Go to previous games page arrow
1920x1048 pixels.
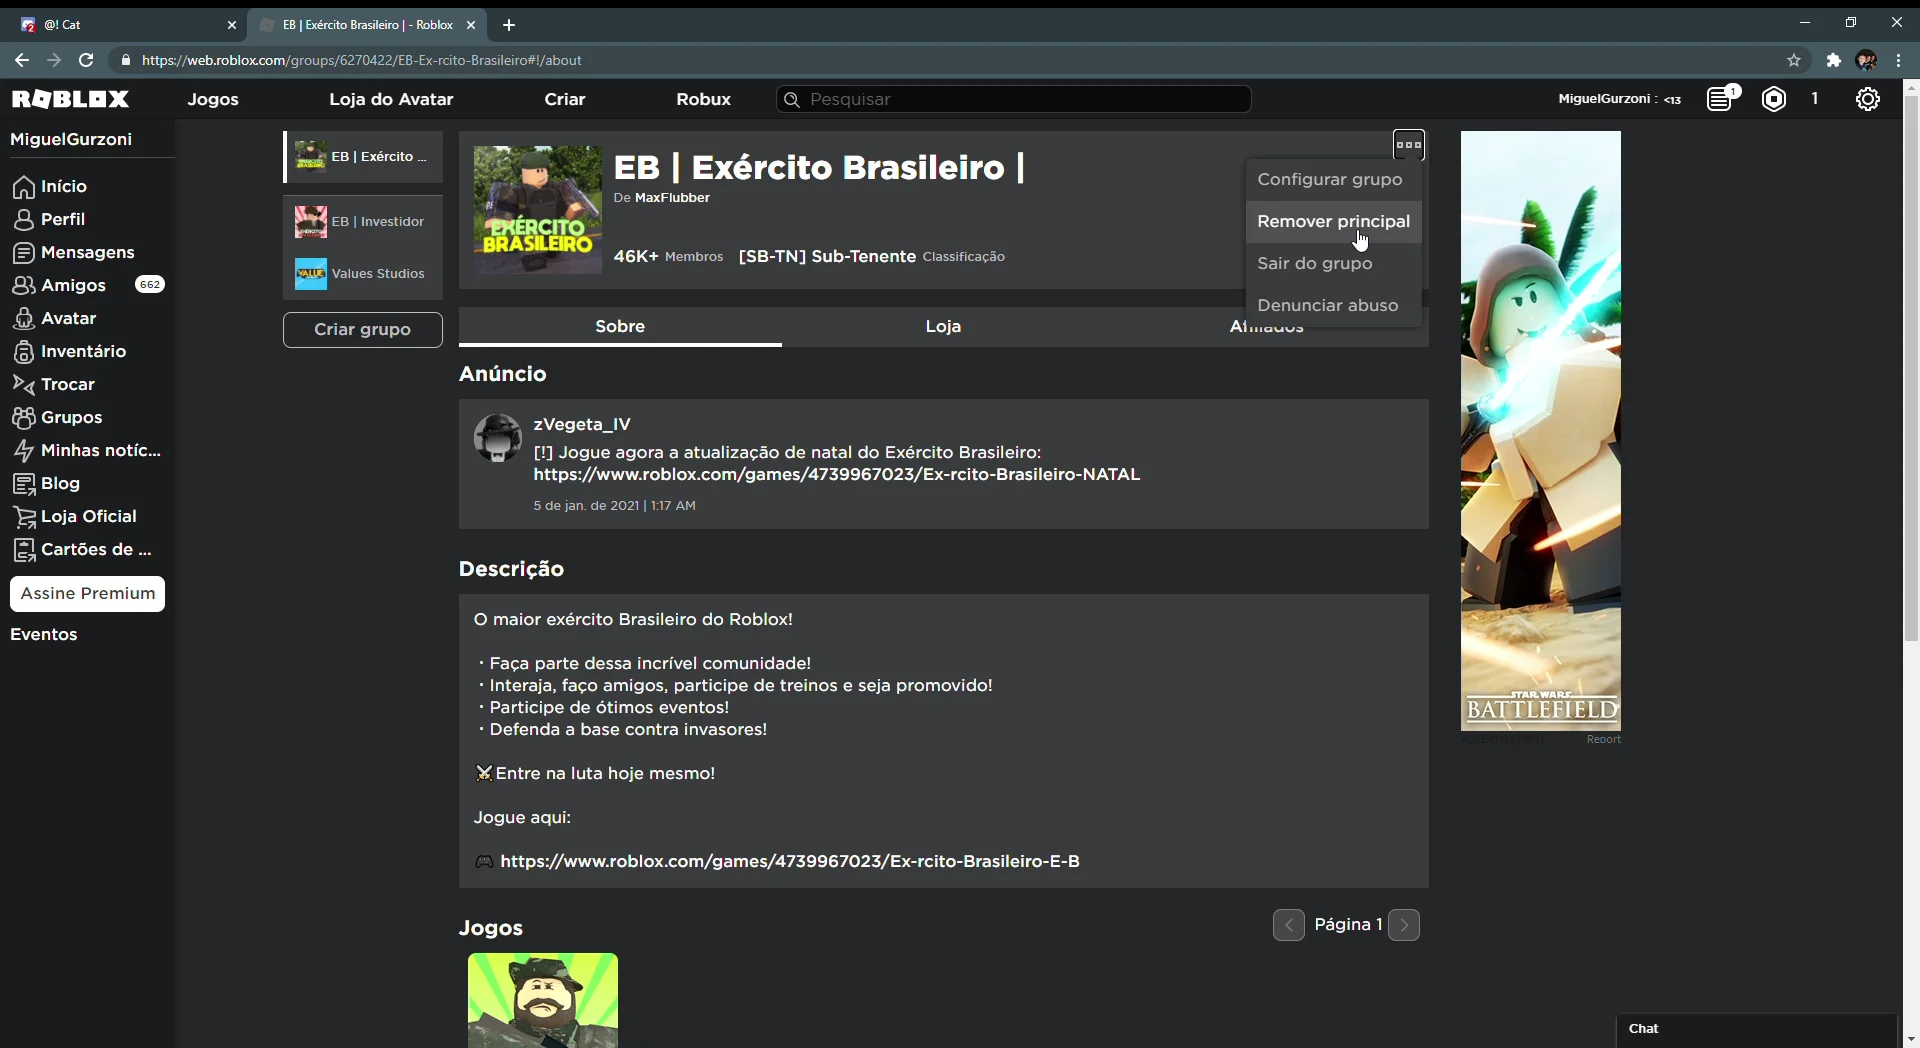click(x=1289, y=925)
